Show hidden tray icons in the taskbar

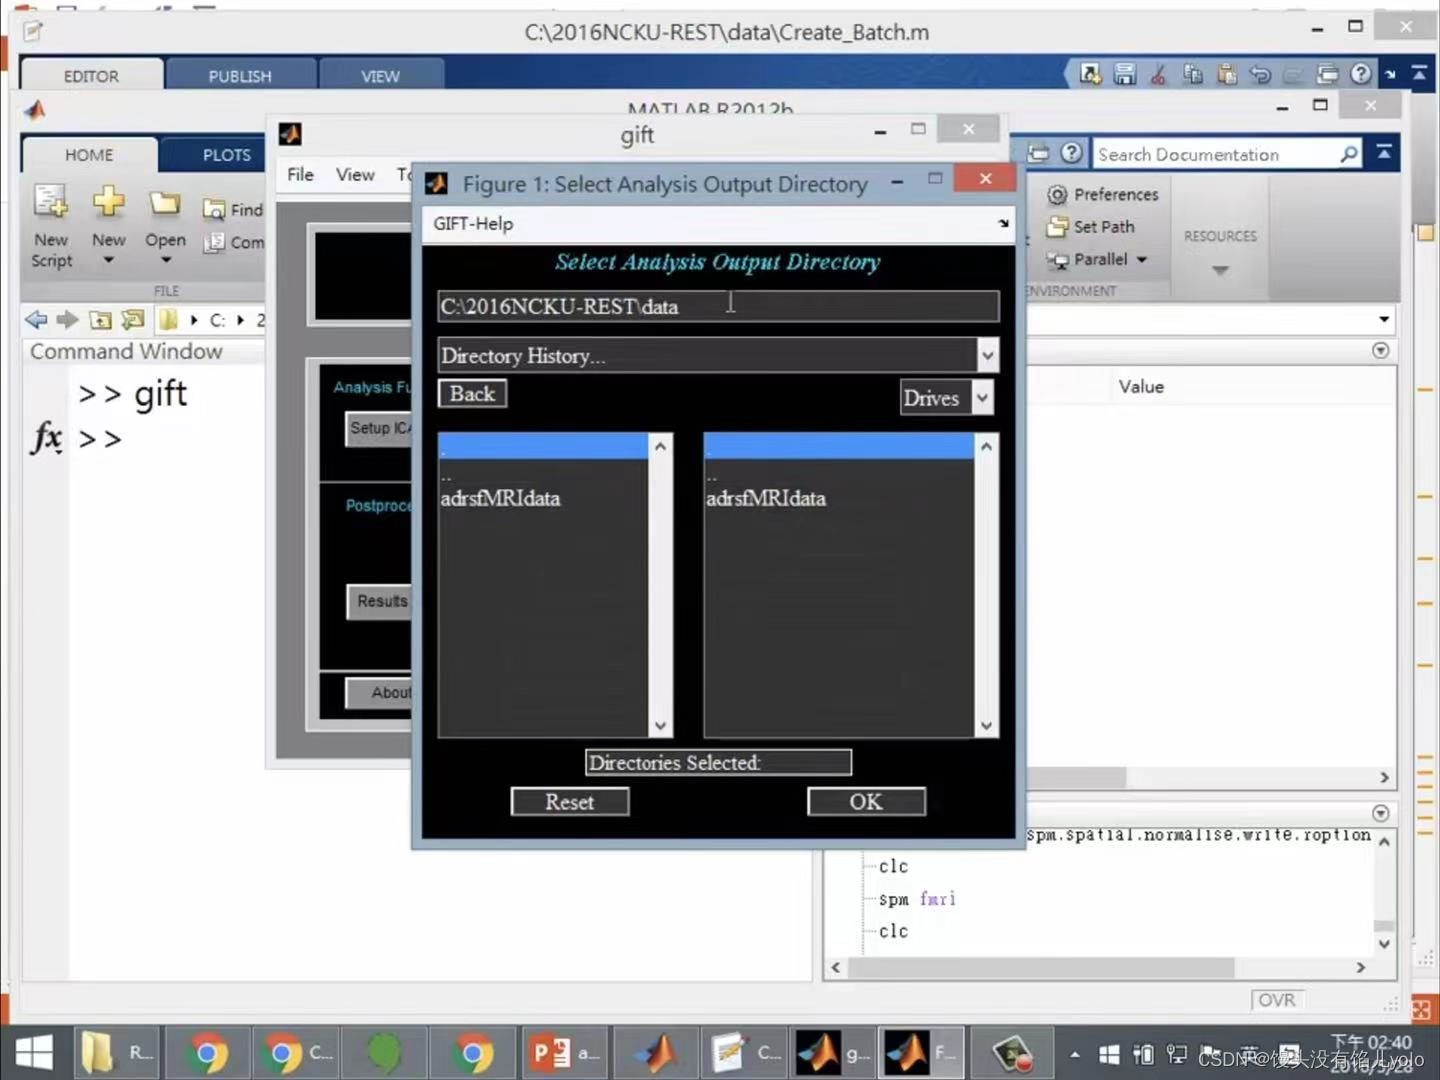(x=1074, y=1054)
